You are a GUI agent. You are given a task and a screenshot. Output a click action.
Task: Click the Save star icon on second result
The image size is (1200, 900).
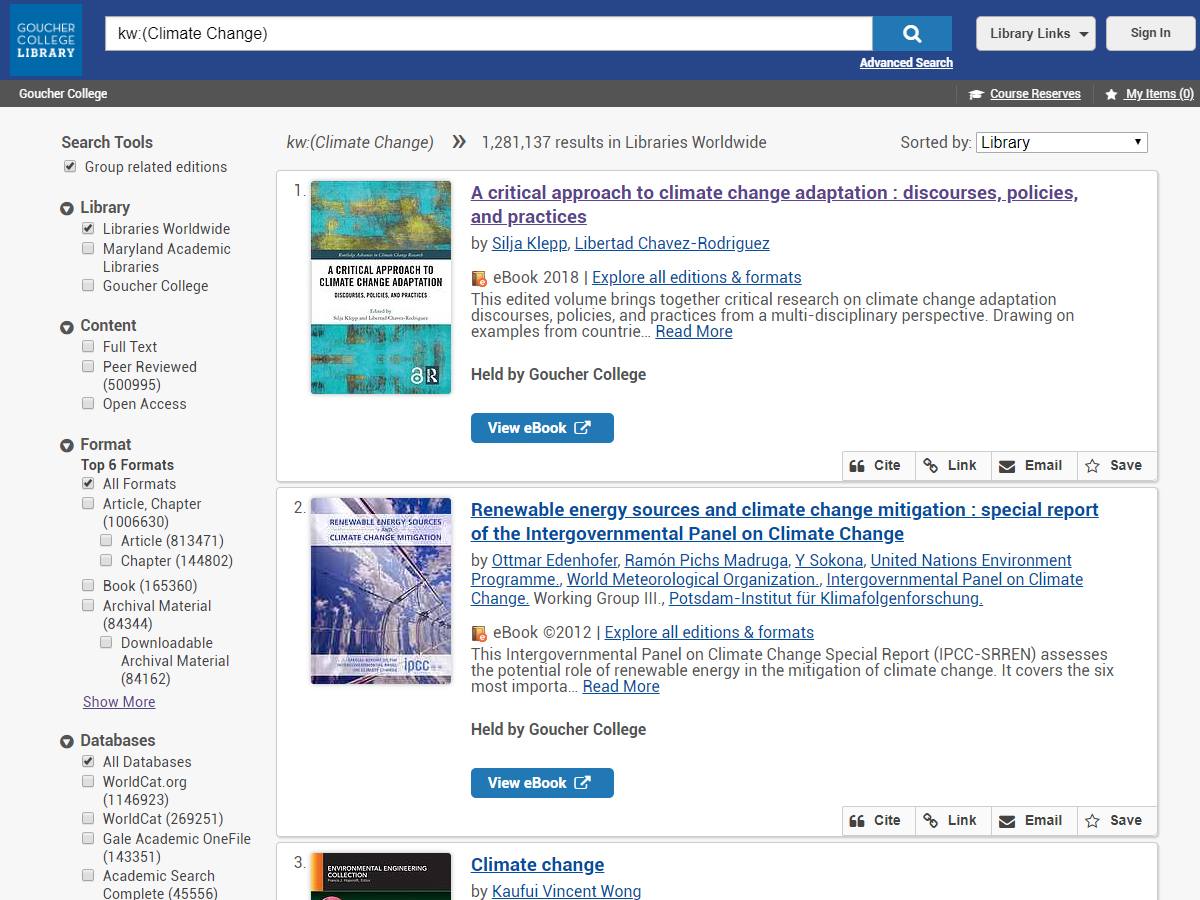point(1092,821)
